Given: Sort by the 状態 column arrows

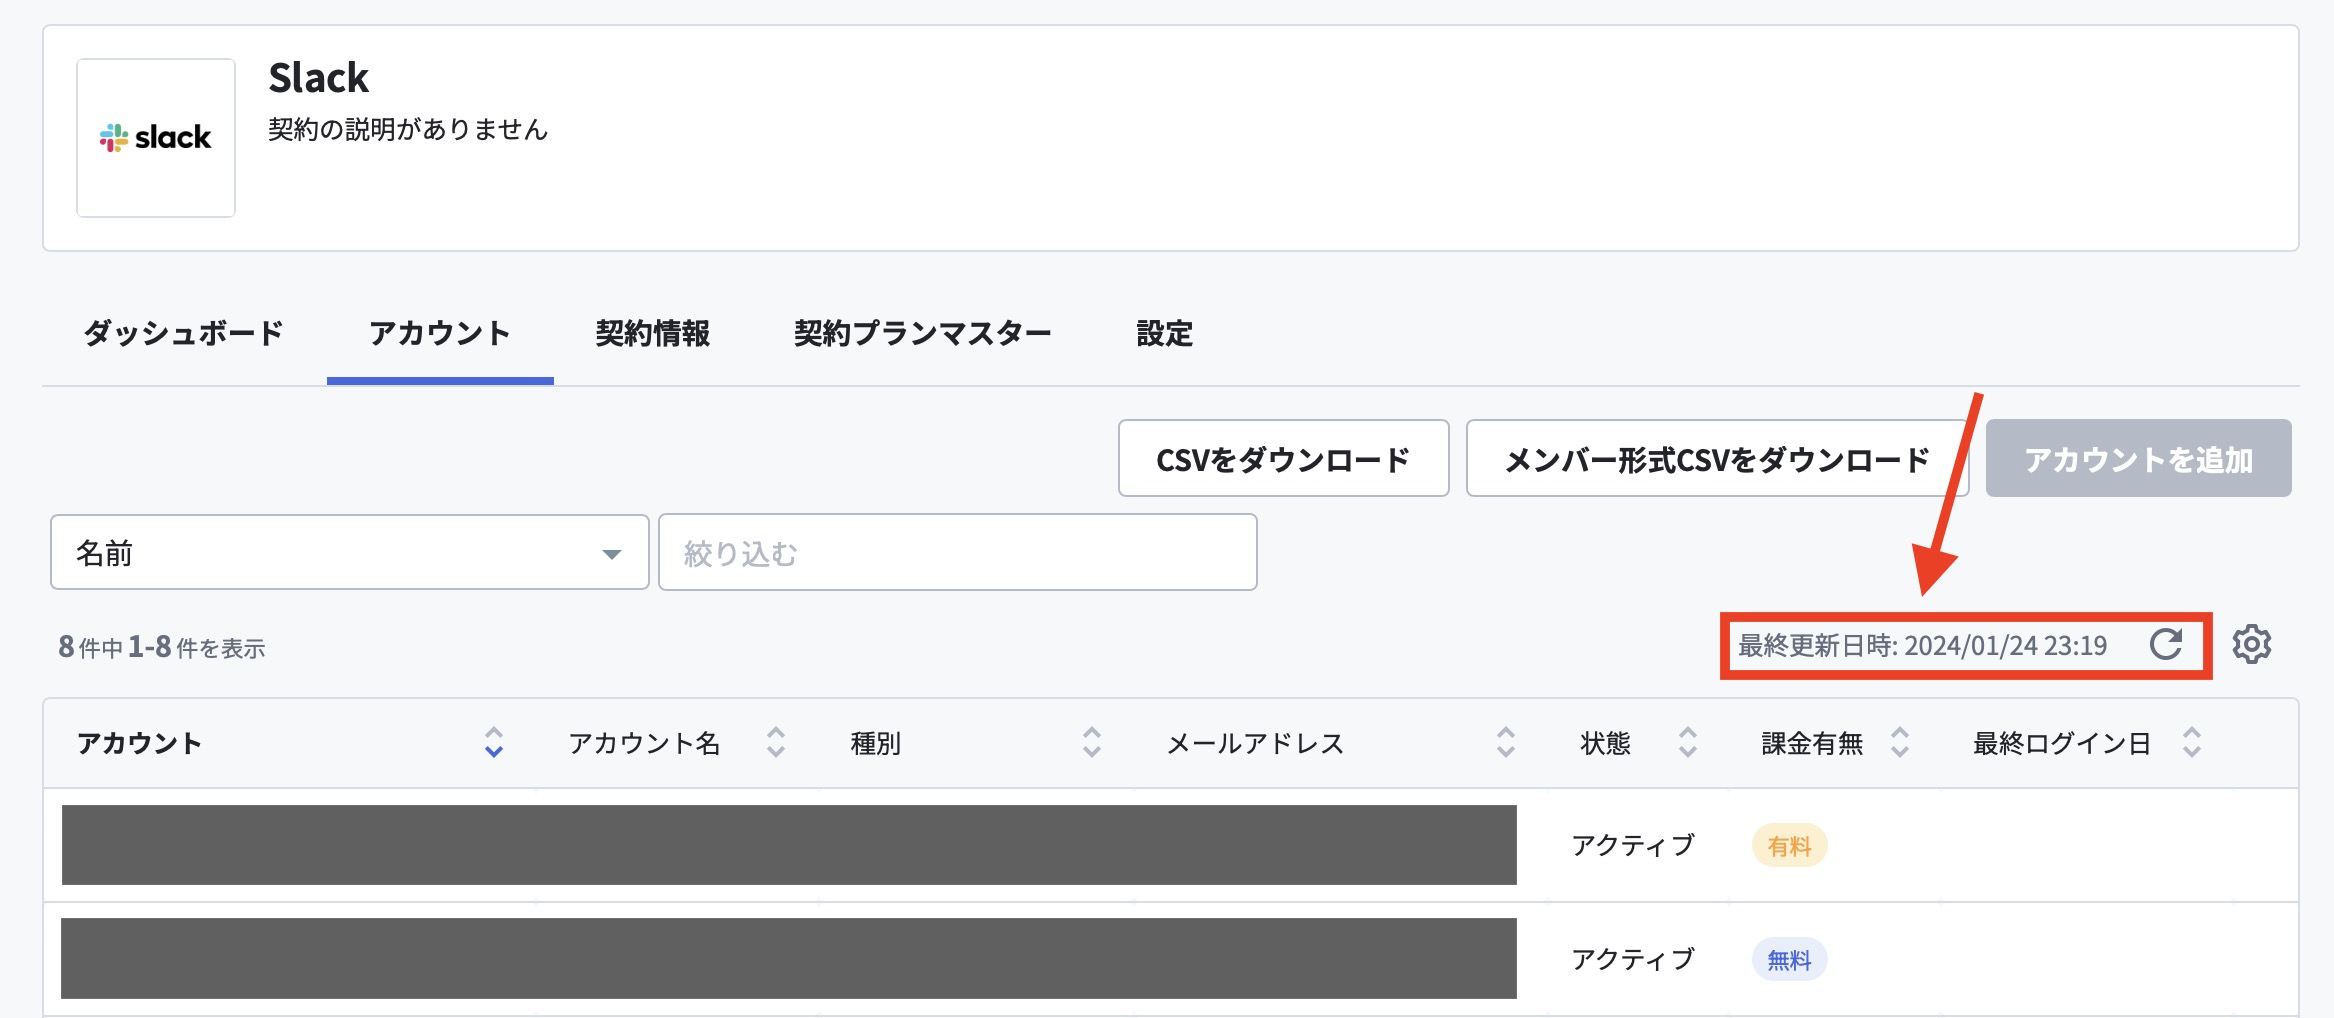Looking at the screenshot, I should (1688, 743).
